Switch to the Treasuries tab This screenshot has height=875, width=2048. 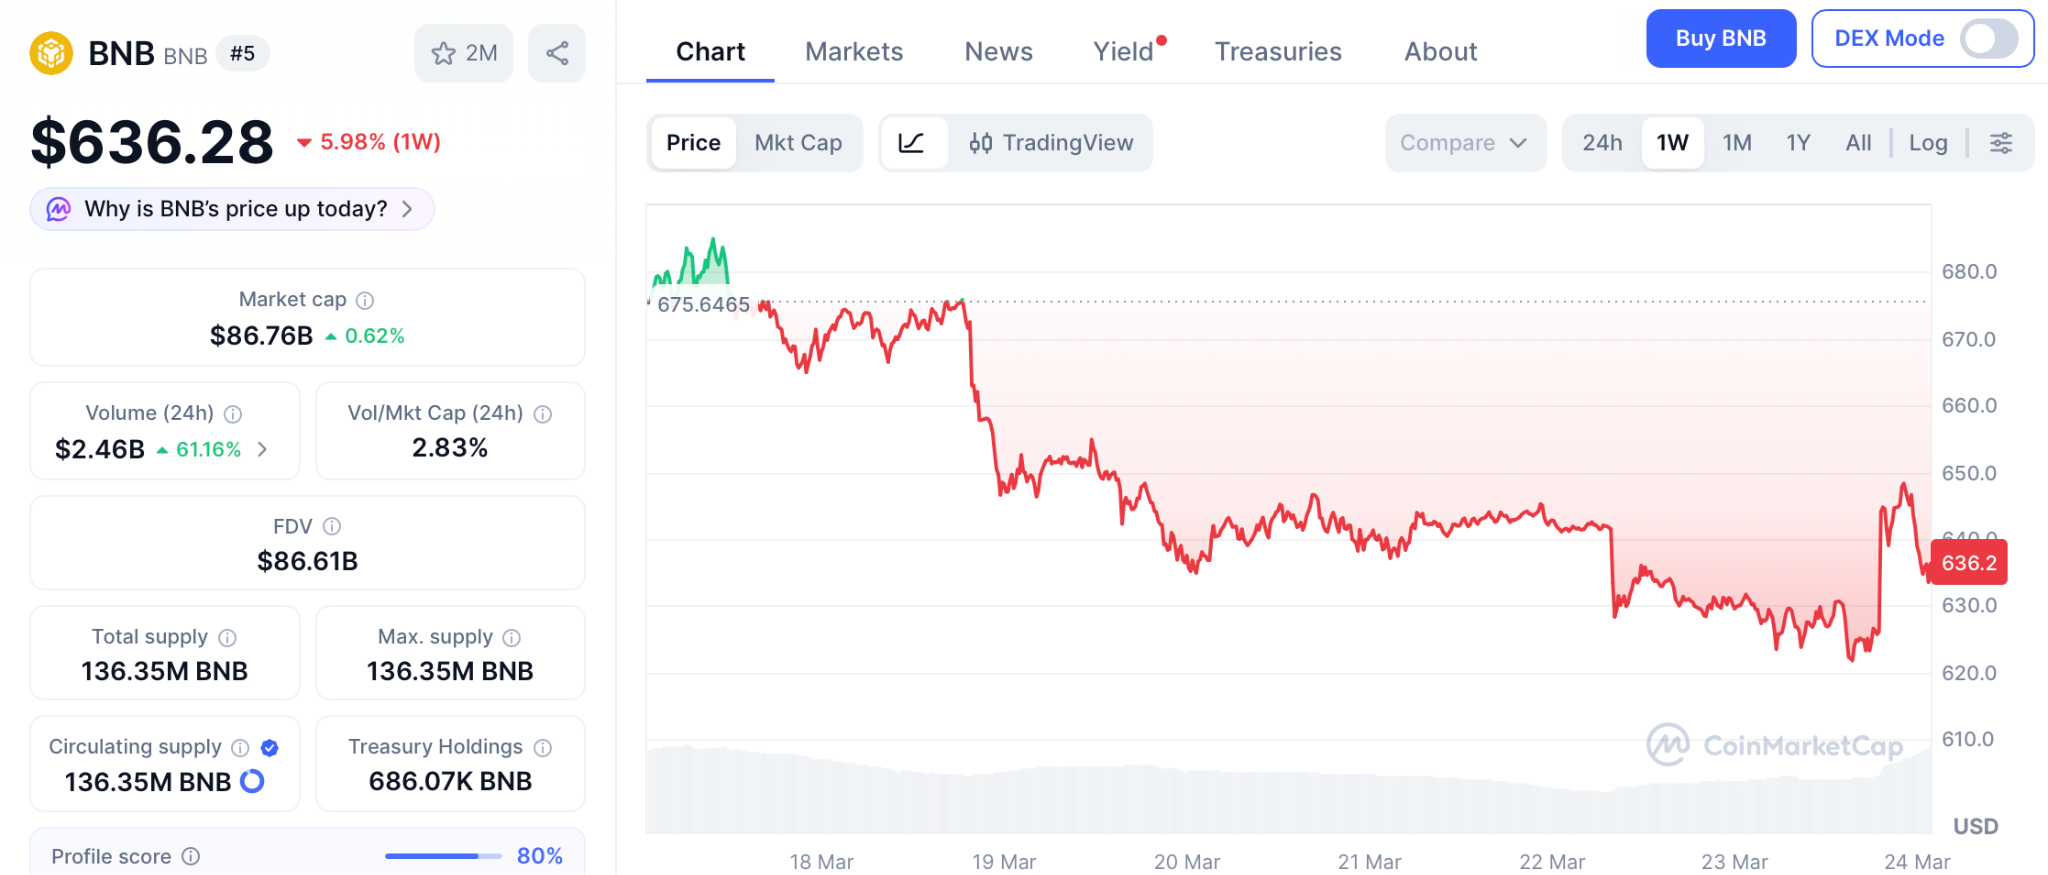1278,52
